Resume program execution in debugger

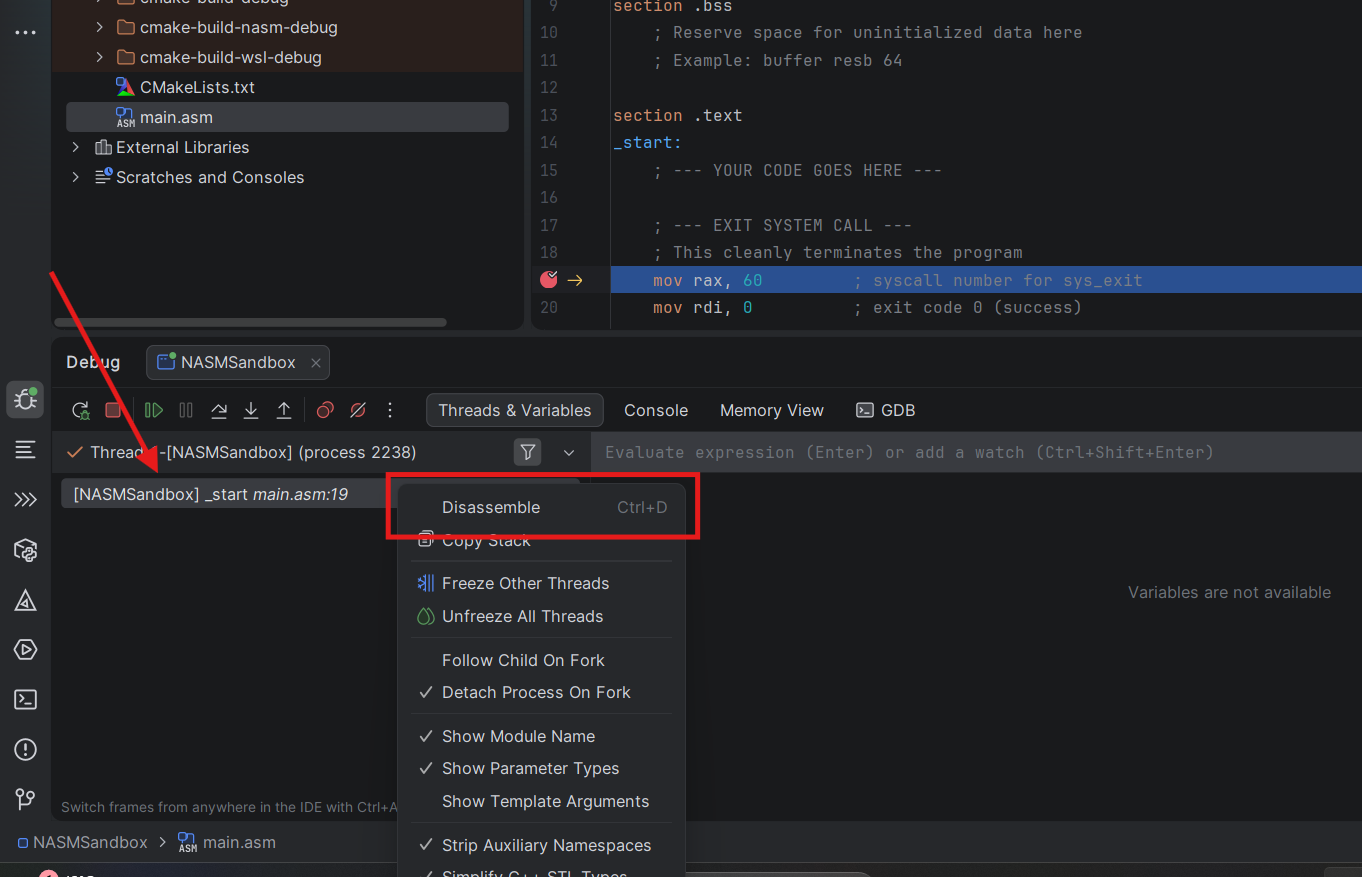point(153,410)
